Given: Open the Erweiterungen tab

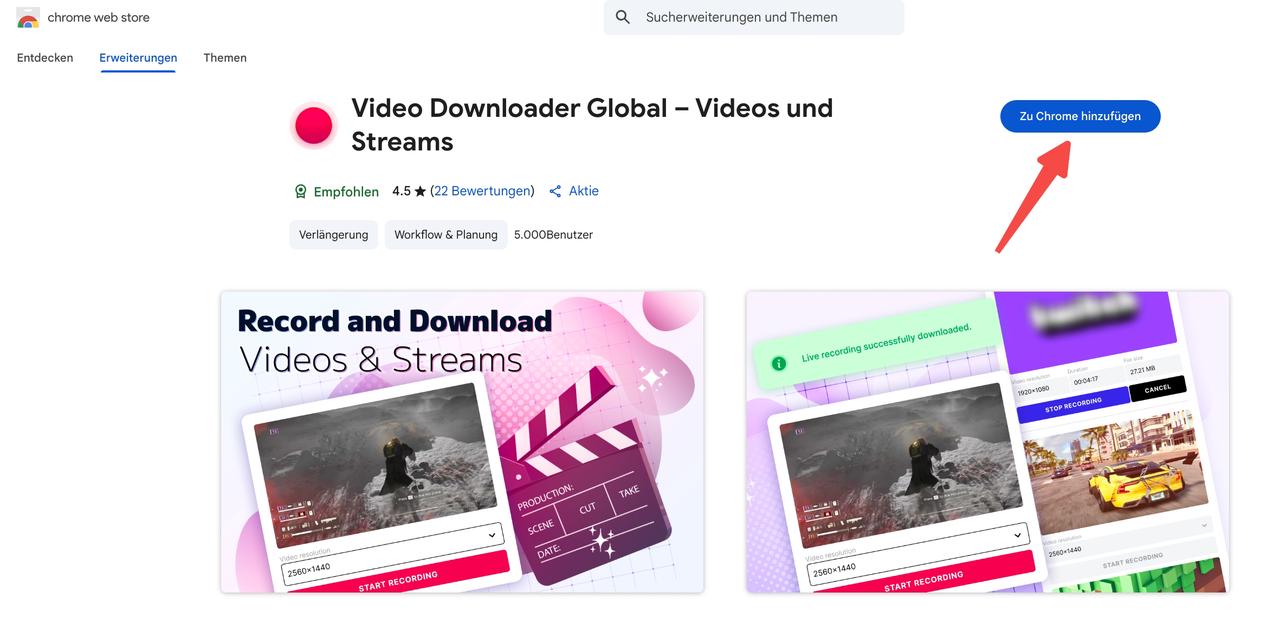Looking at the screenshot, I should click(138, 58).
